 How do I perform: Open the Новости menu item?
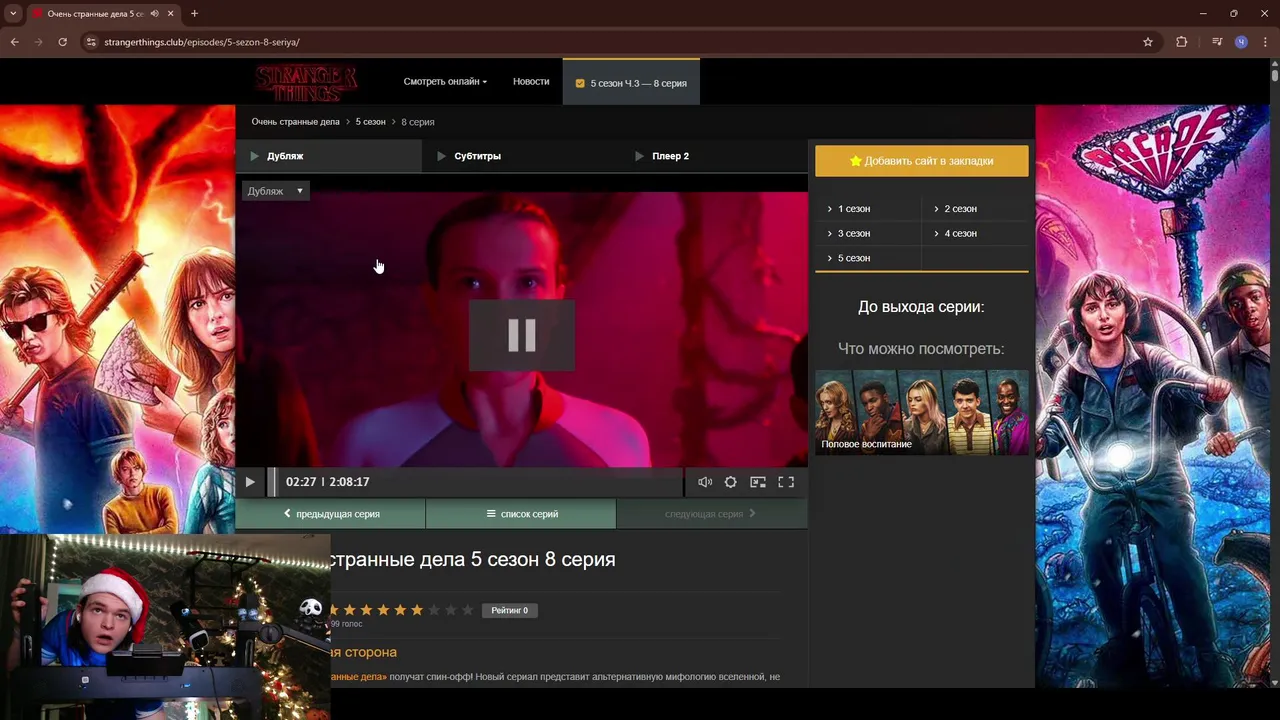531,81
